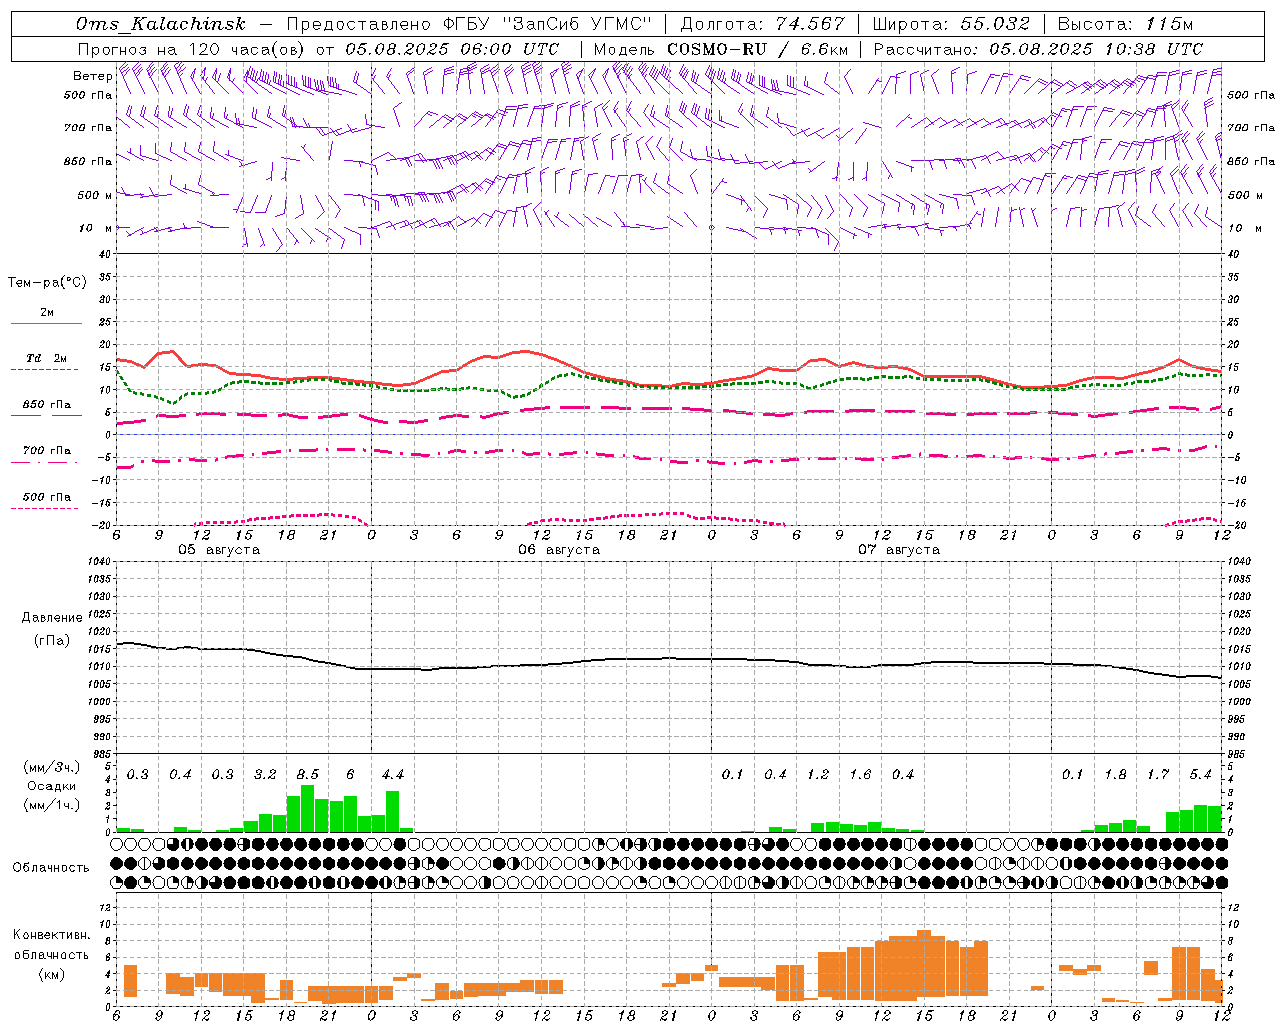The width and height of the screenshot is (1280, 1024).
Task: Click the "Облачность" cloud cover label
Action: 51,867
